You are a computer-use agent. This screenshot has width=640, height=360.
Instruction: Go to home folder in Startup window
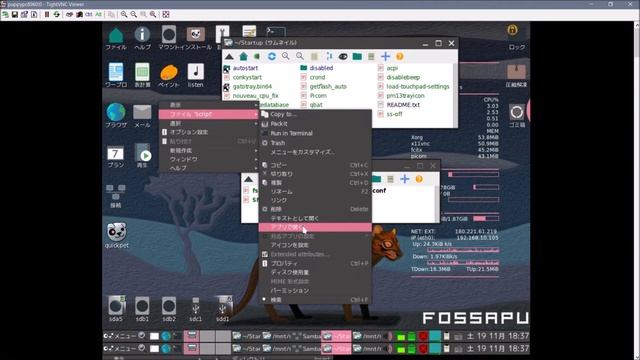244,56
